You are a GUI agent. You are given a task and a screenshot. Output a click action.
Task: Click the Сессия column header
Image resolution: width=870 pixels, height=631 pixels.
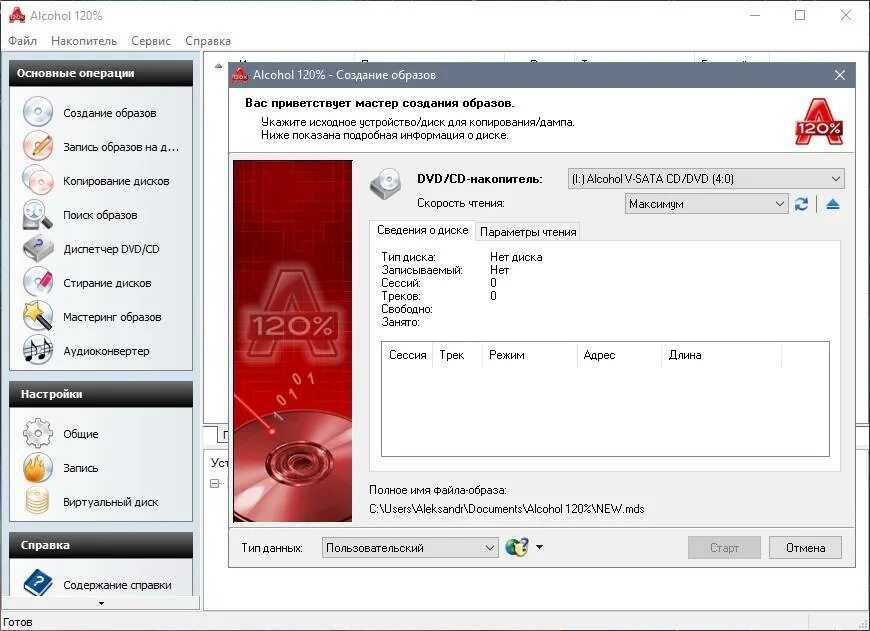pos(408,355)
